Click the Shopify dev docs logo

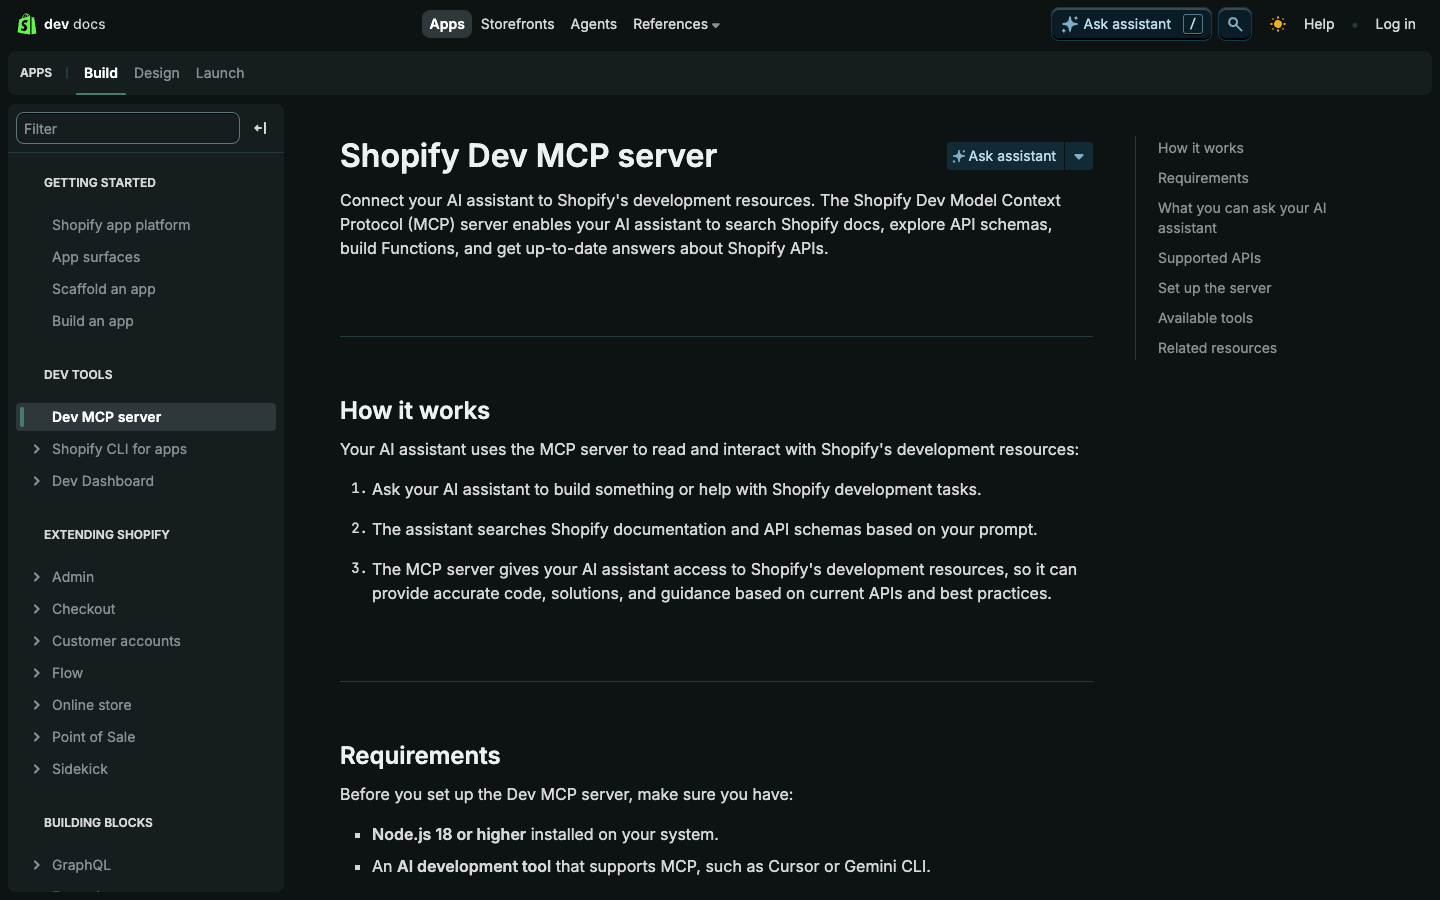[x=60, y=24]
